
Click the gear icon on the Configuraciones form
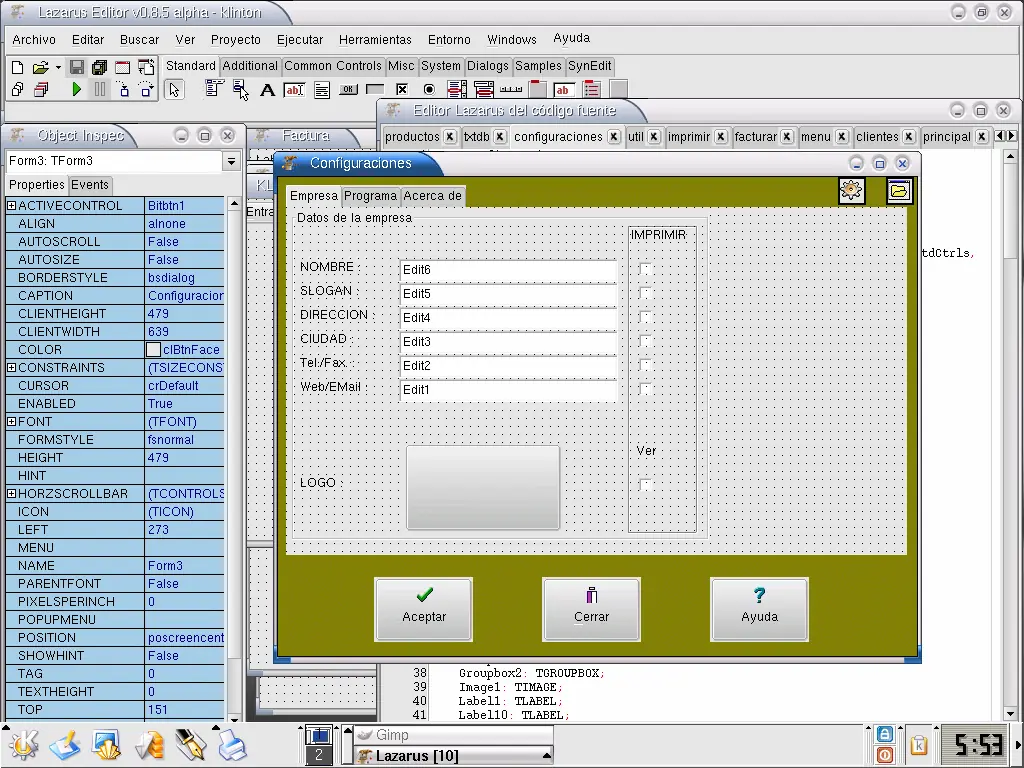click(851, 191)
